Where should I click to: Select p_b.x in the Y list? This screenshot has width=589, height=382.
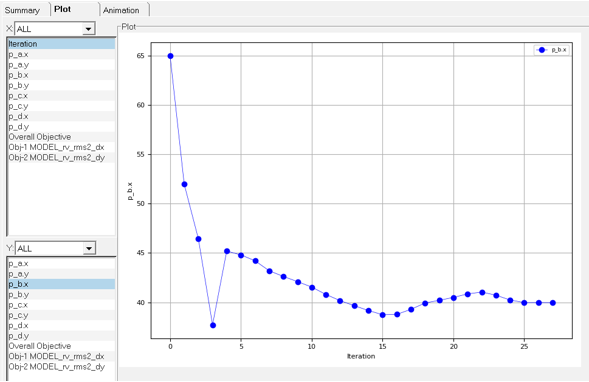(61, 284)
